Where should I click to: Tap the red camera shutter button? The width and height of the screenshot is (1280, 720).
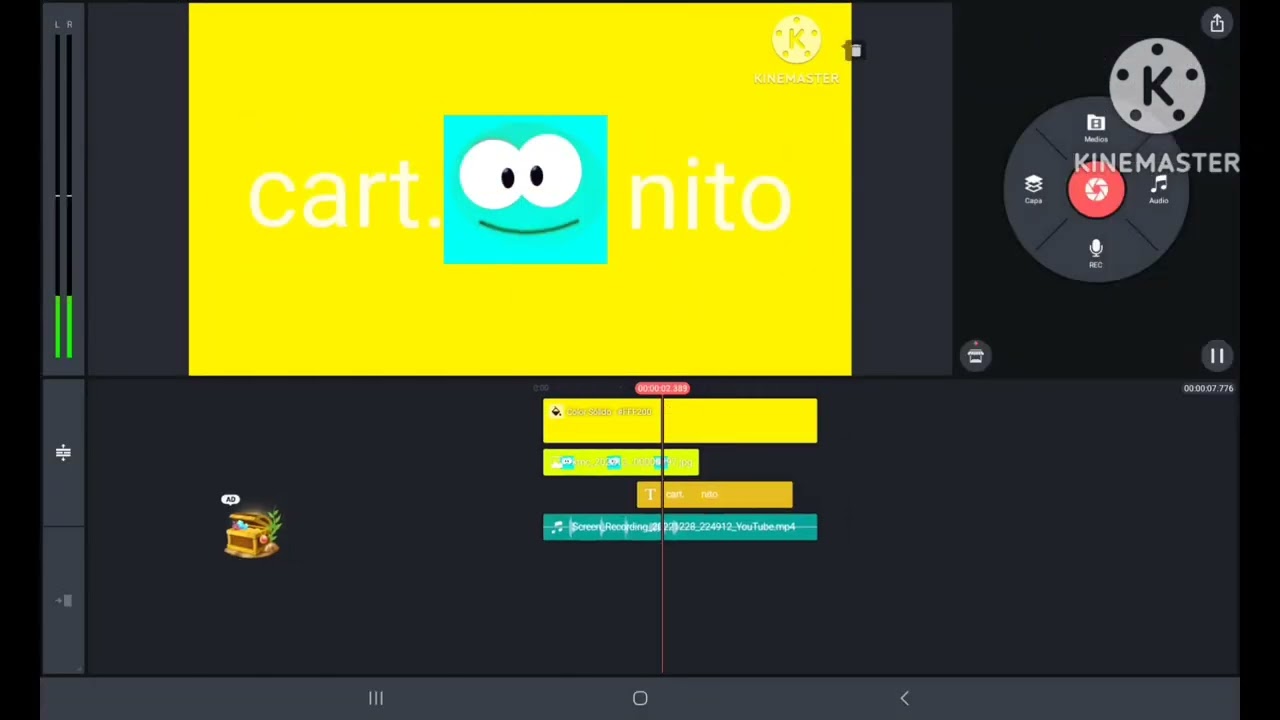point(1096,189)
